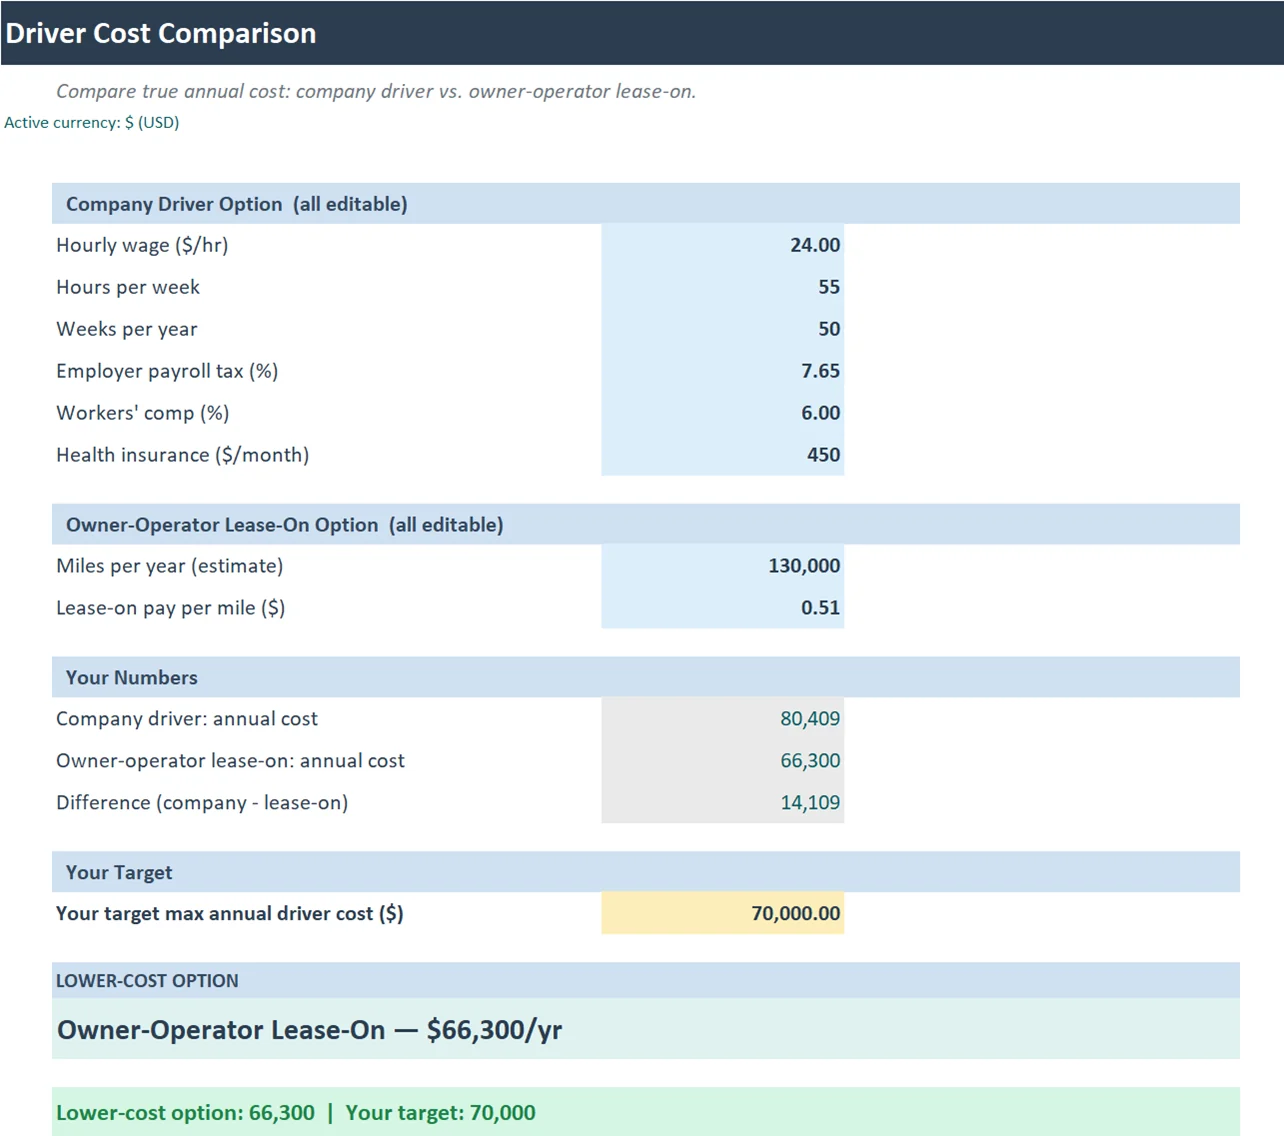
Task: Select Miles per year value 130,000
Action: (722, 566)
